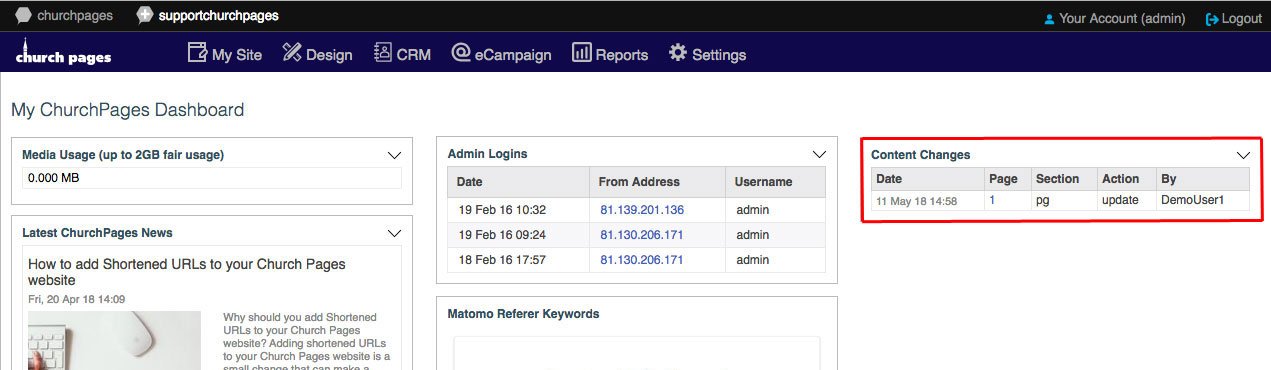1271x370 pixels.
Task: Click the 0.000 MB usage field
Action: tap(212, 178)
